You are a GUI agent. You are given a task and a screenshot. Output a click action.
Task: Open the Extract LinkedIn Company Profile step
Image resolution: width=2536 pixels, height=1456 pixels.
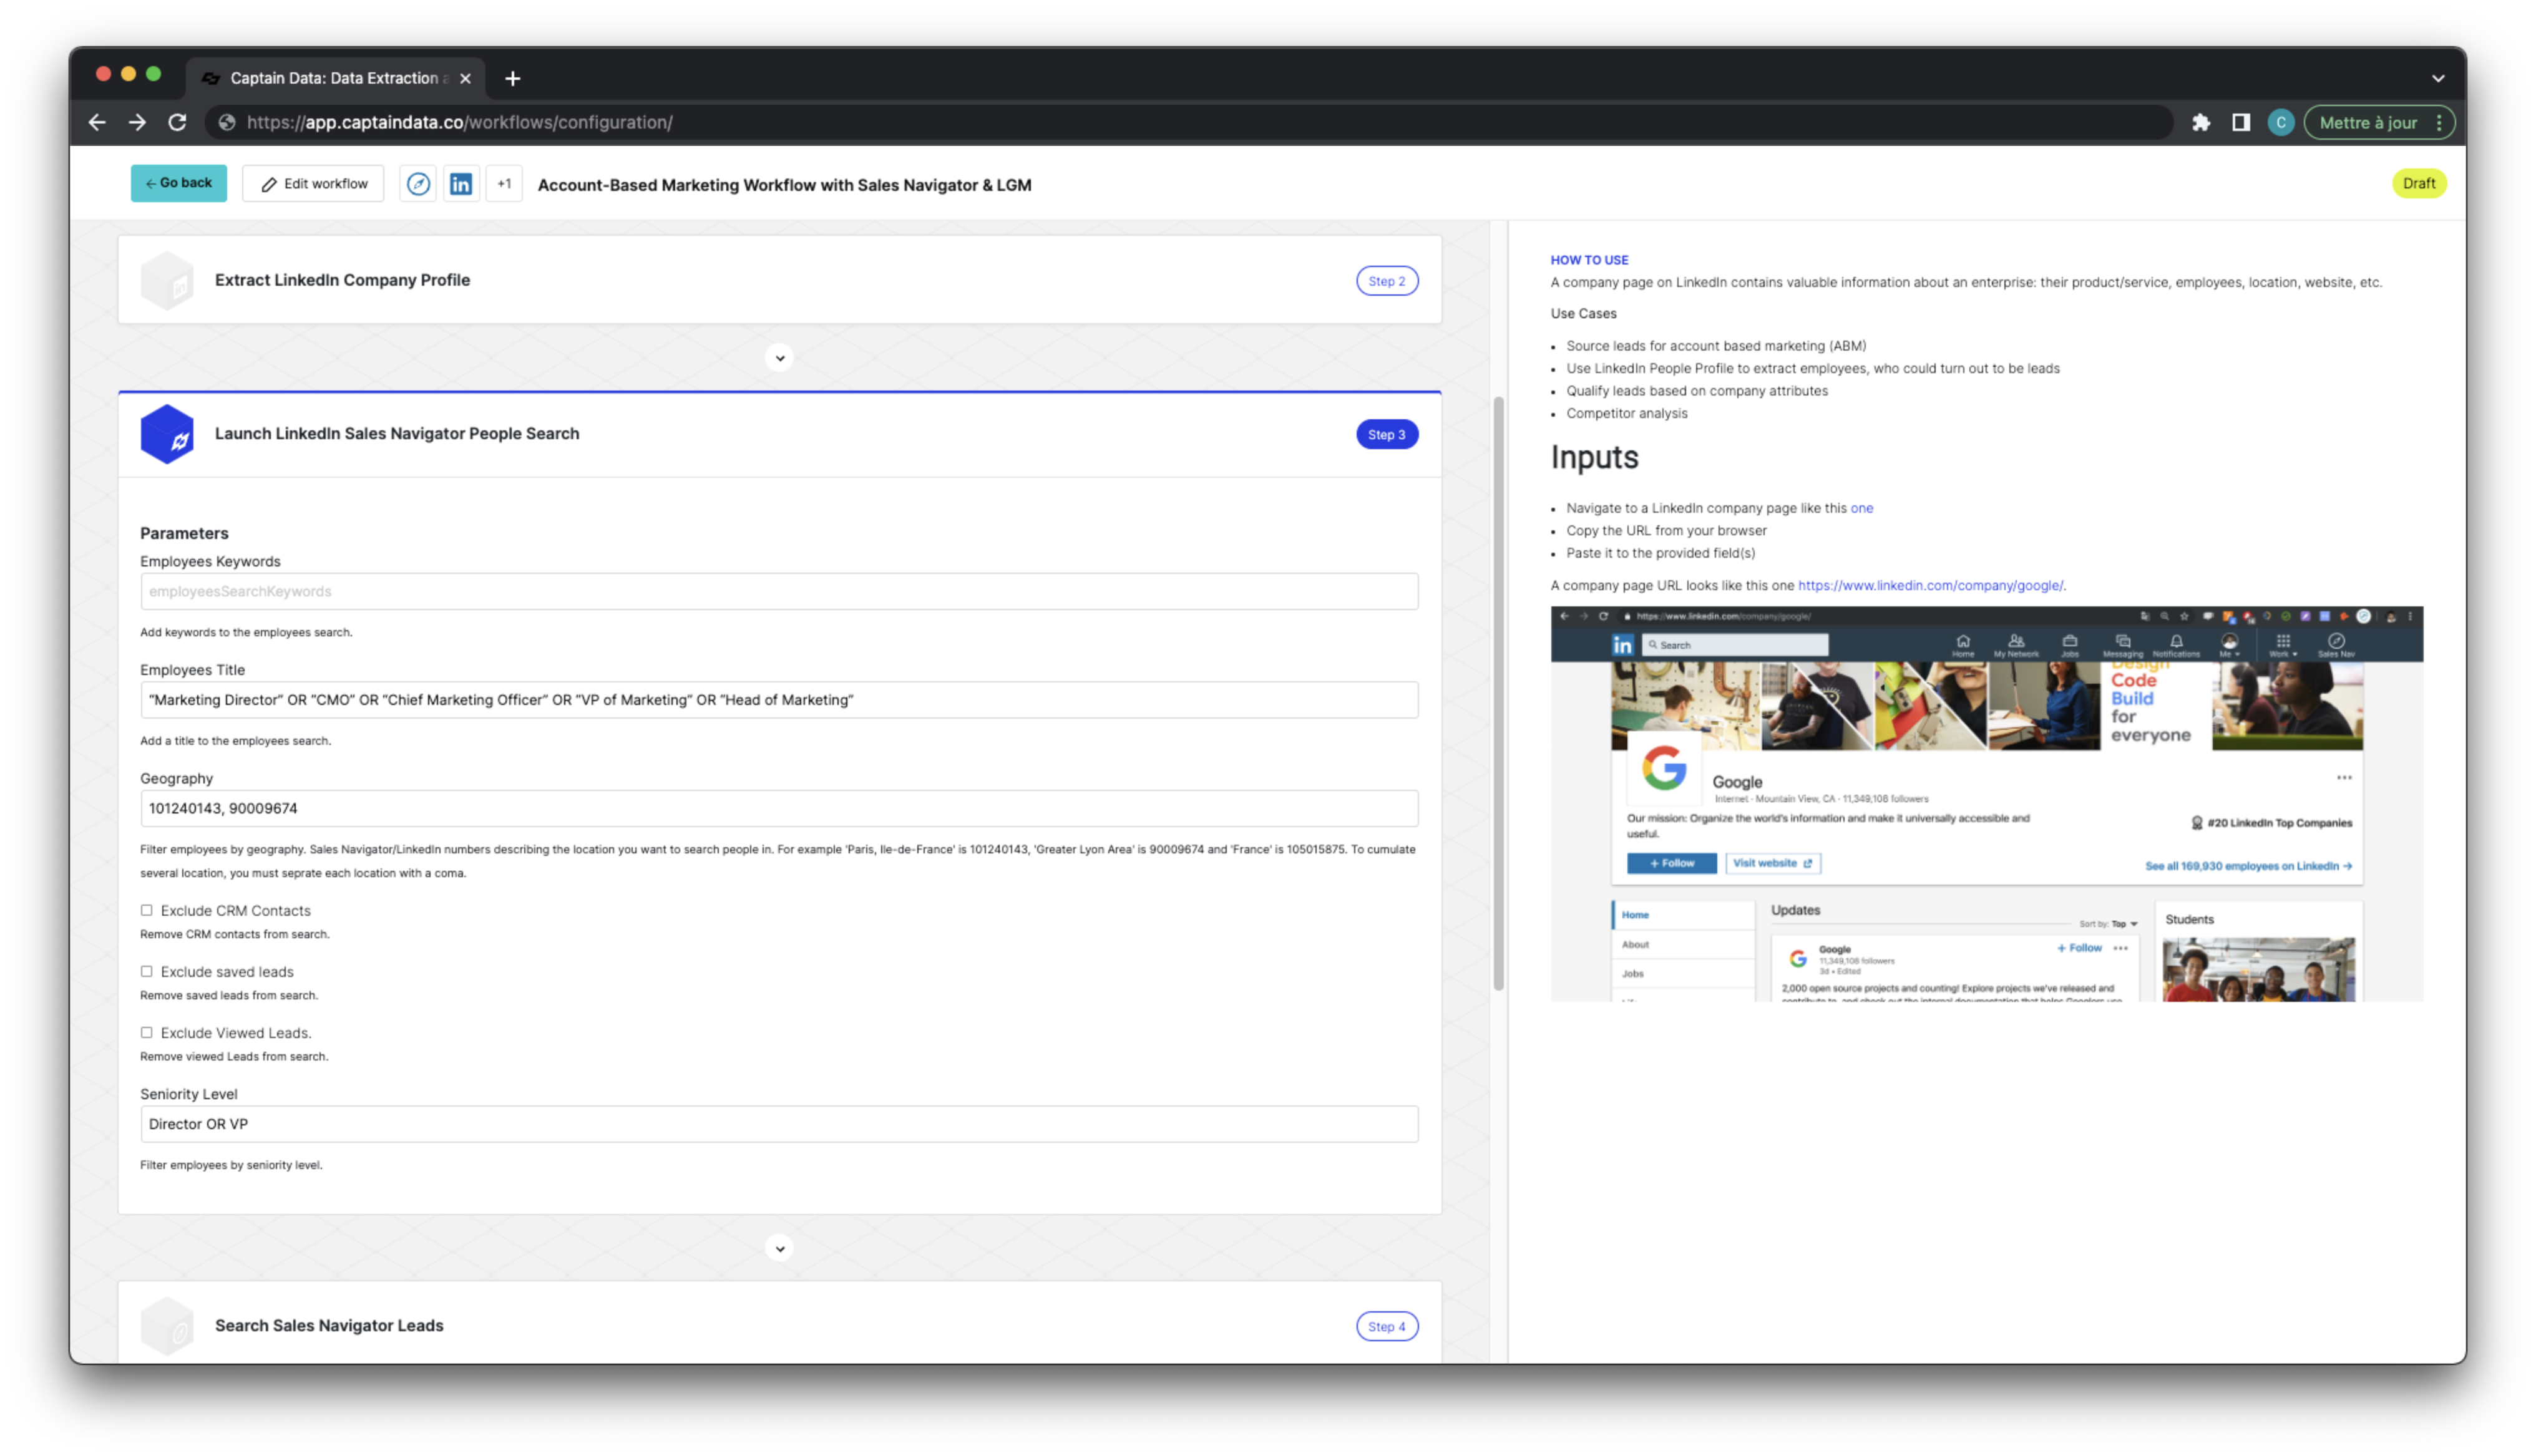779,280
